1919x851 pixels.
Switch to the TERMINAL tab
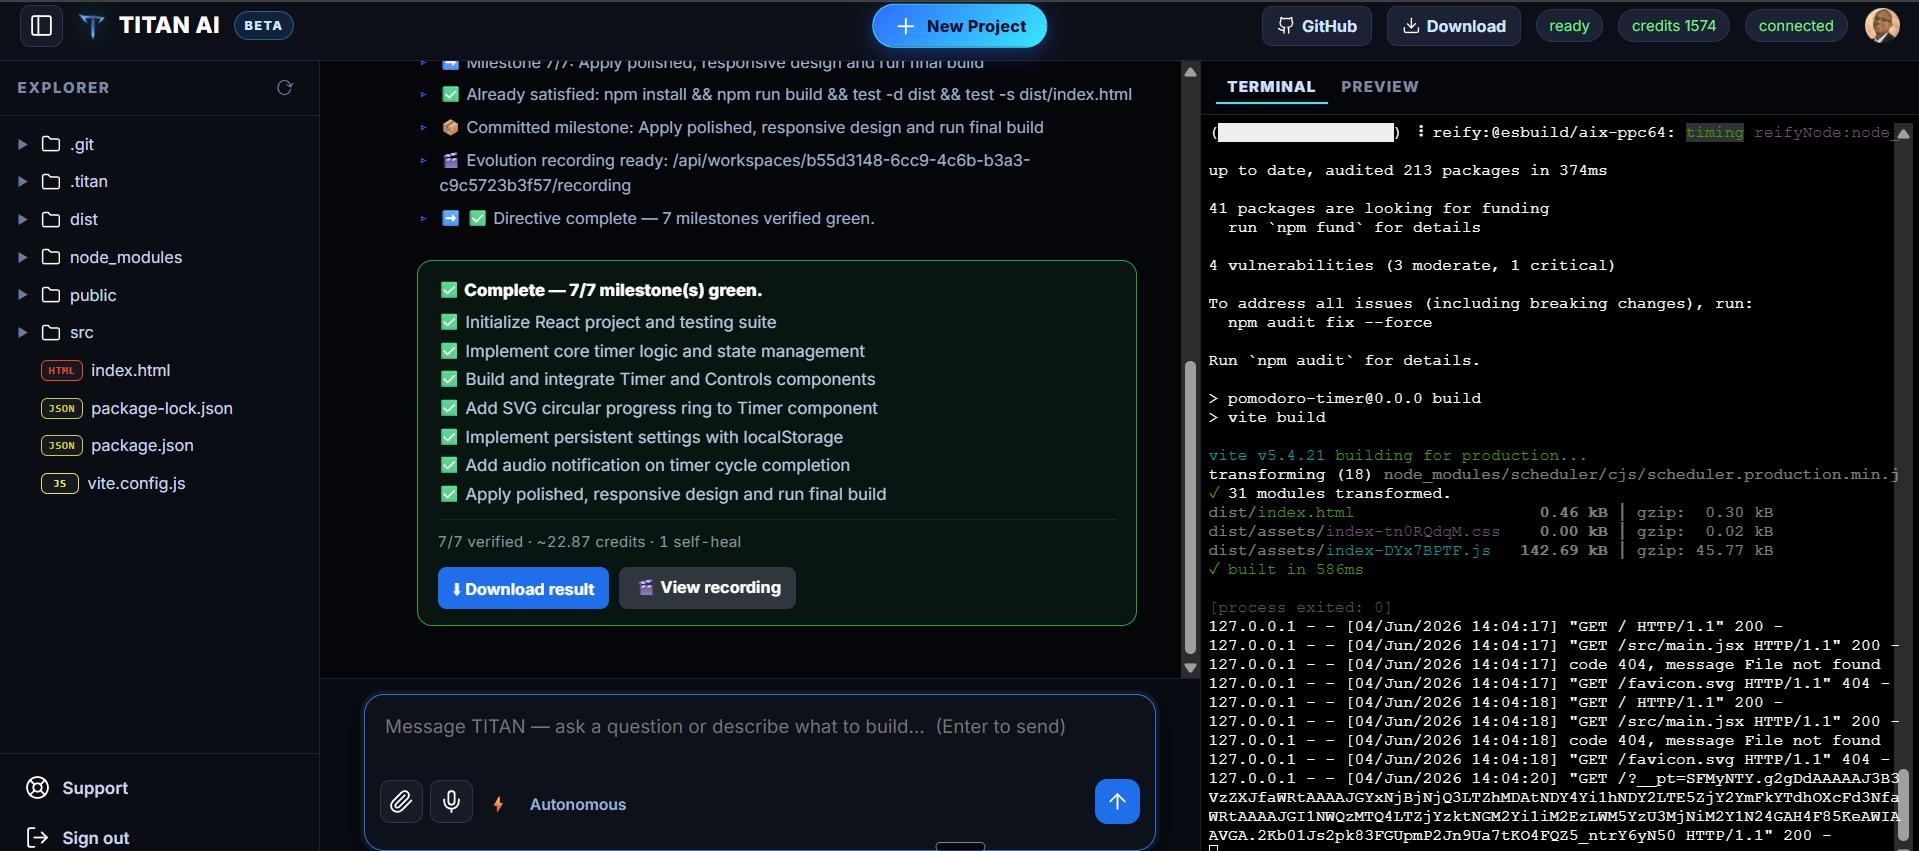[x=1271, y=87]
